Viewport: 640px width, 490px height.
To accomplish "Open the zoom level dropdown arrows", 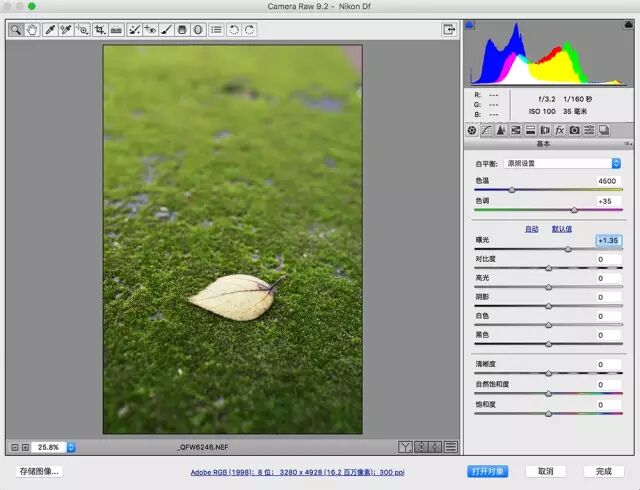I will pos(71,448).
